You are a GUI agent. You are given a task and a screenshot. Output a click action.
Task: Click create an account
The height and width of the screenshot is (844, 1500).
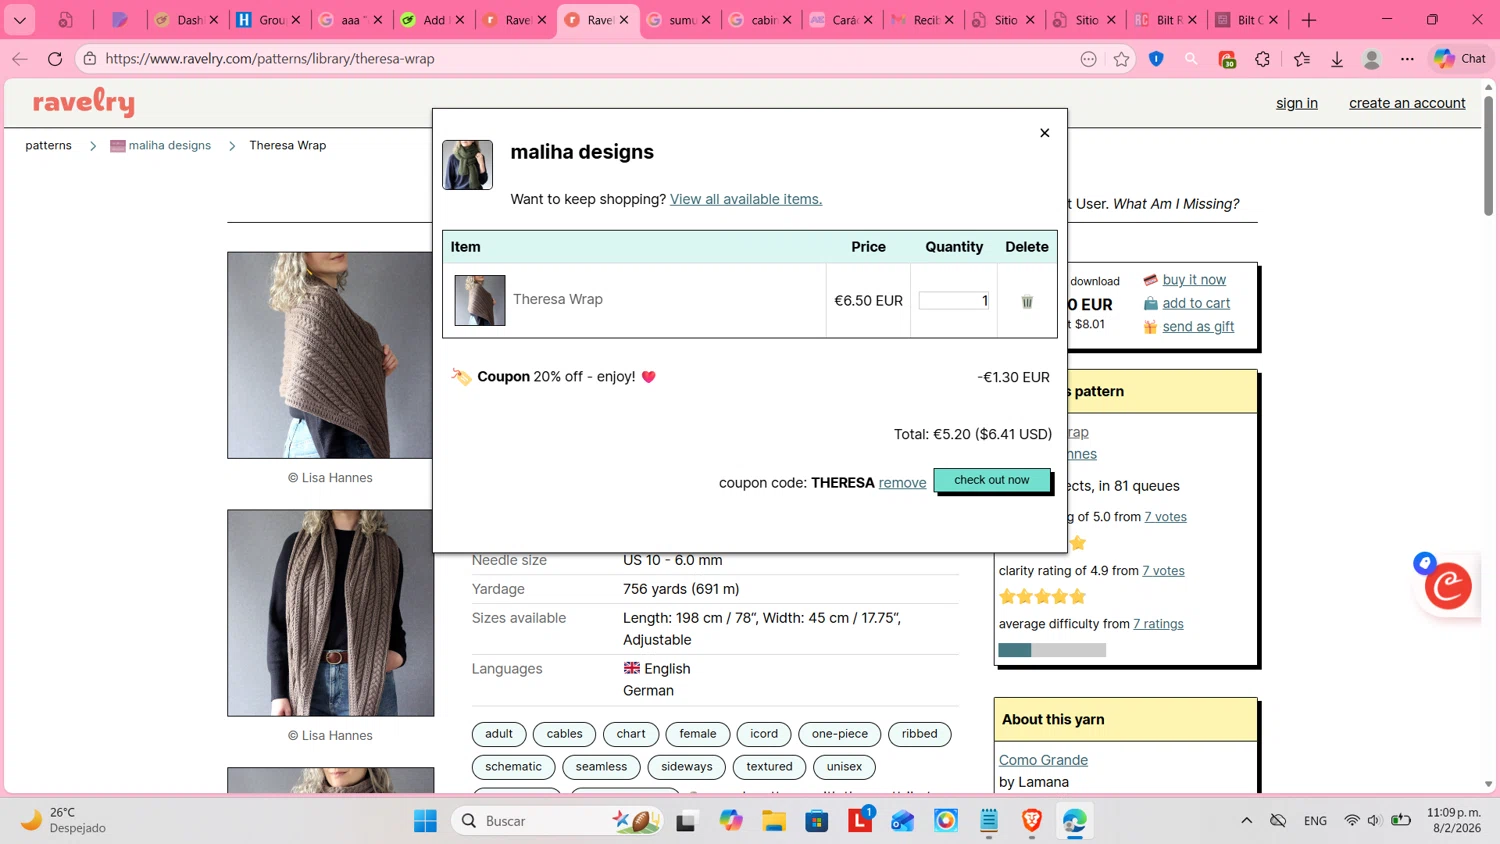(x=1407, y=103)
